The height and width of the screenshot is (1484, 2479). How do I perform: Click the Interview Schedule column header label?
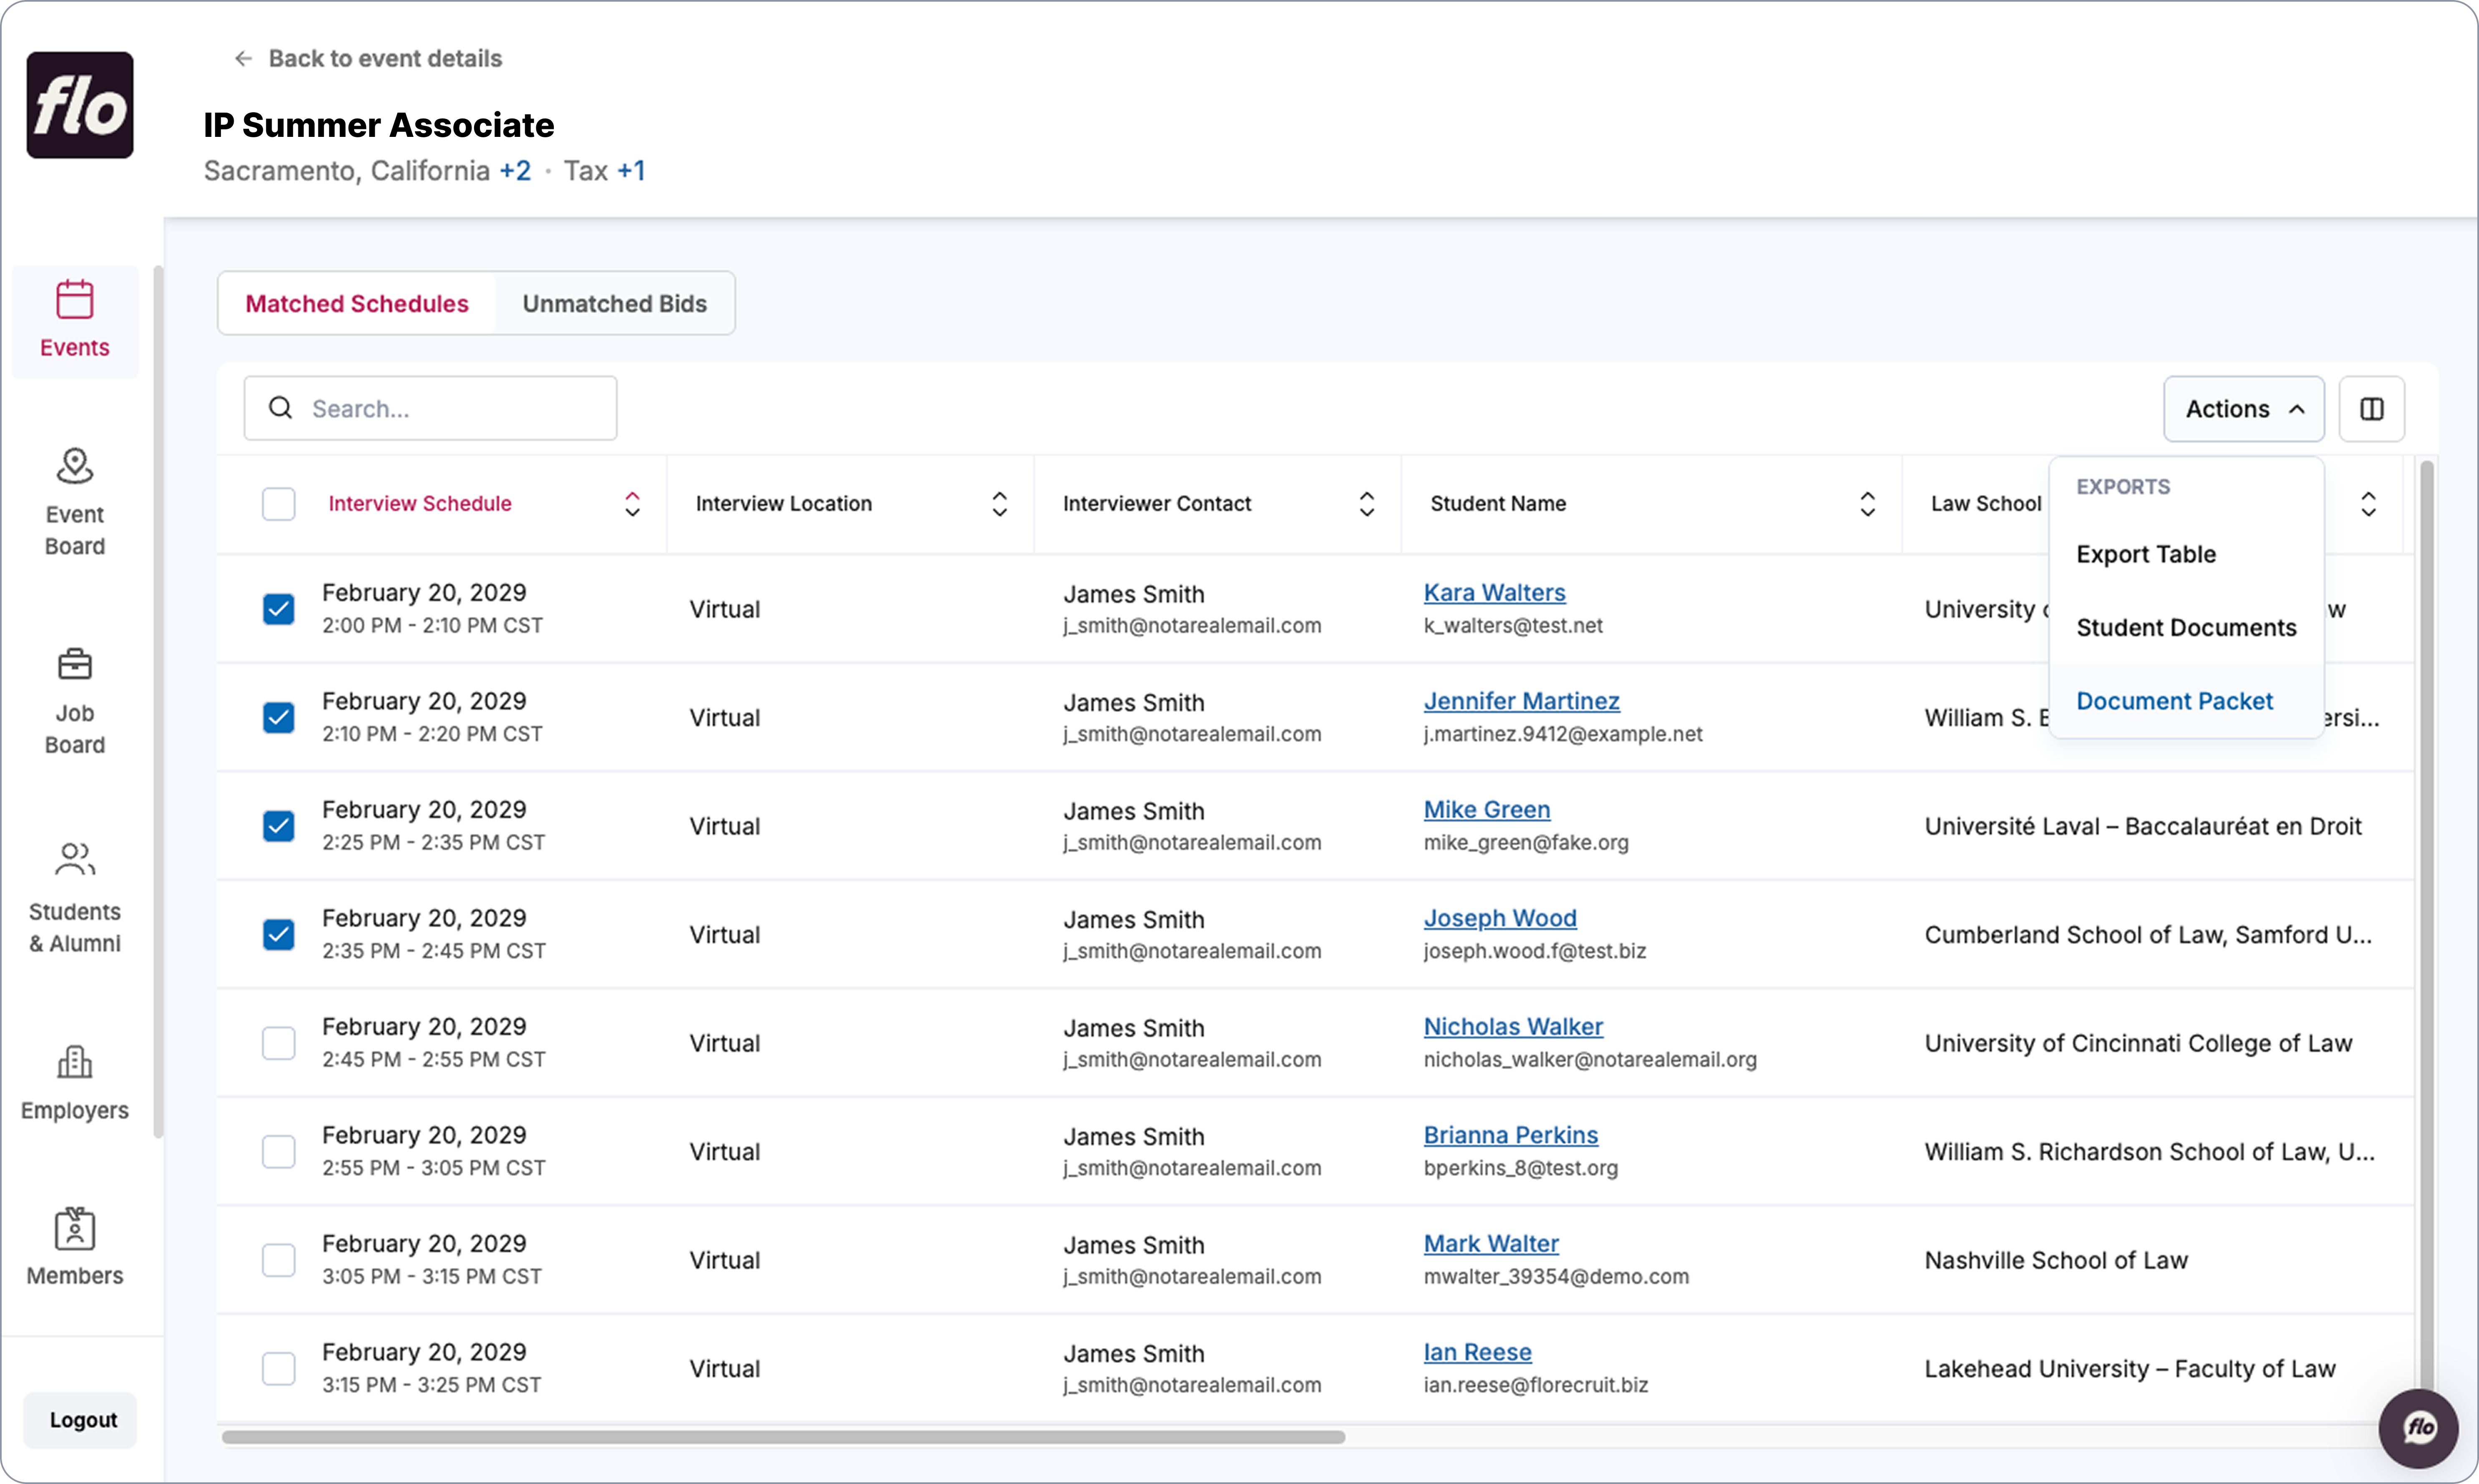420,504
